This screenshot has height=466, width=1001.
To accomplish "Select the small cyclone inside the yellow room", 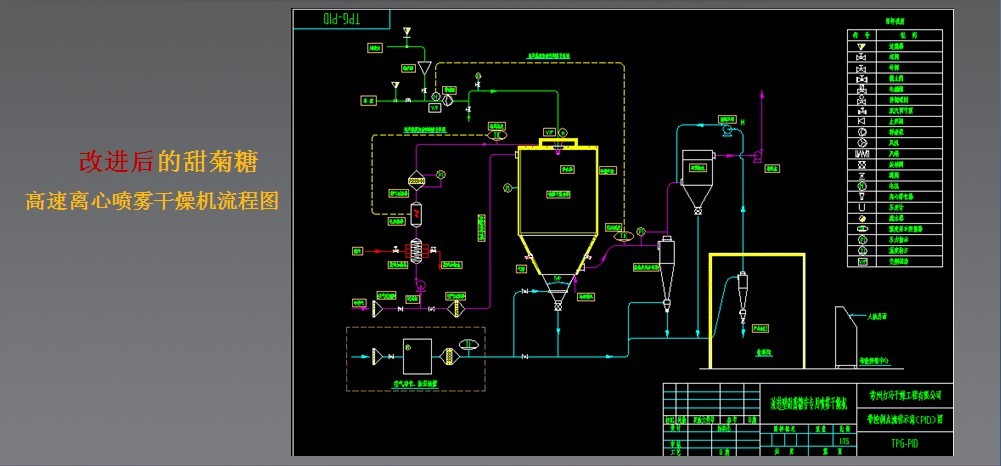I will pos(741,293).
